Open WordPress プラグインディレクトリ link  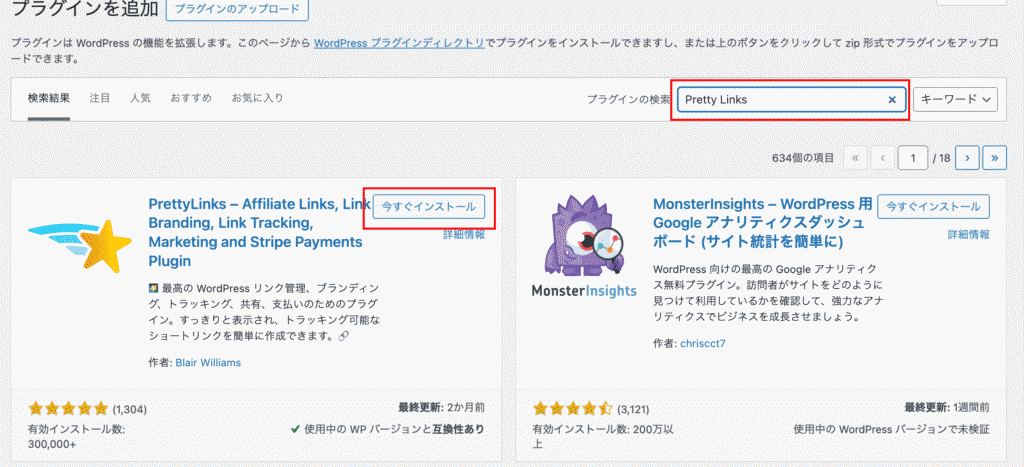[x=399, y=44]
